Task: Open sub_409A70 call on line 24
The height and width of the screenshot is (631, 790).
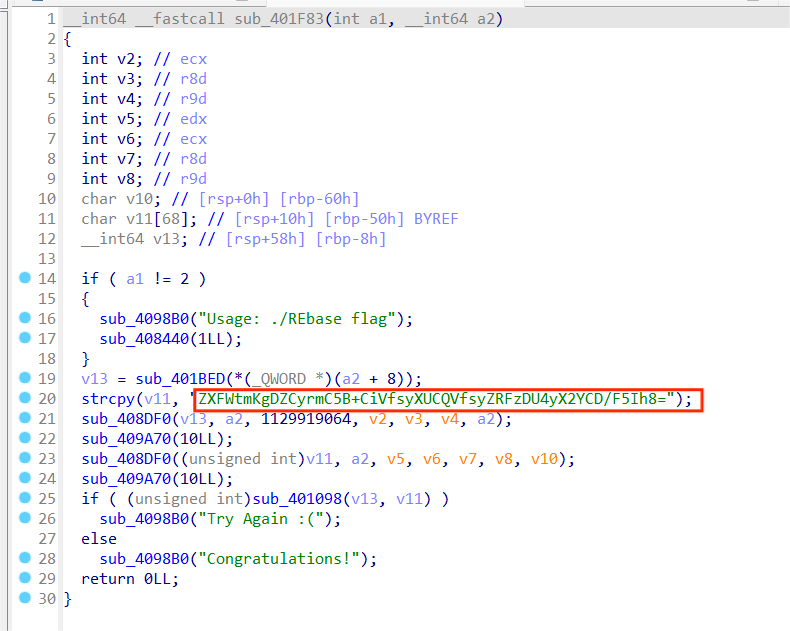Action: (126, 479)
